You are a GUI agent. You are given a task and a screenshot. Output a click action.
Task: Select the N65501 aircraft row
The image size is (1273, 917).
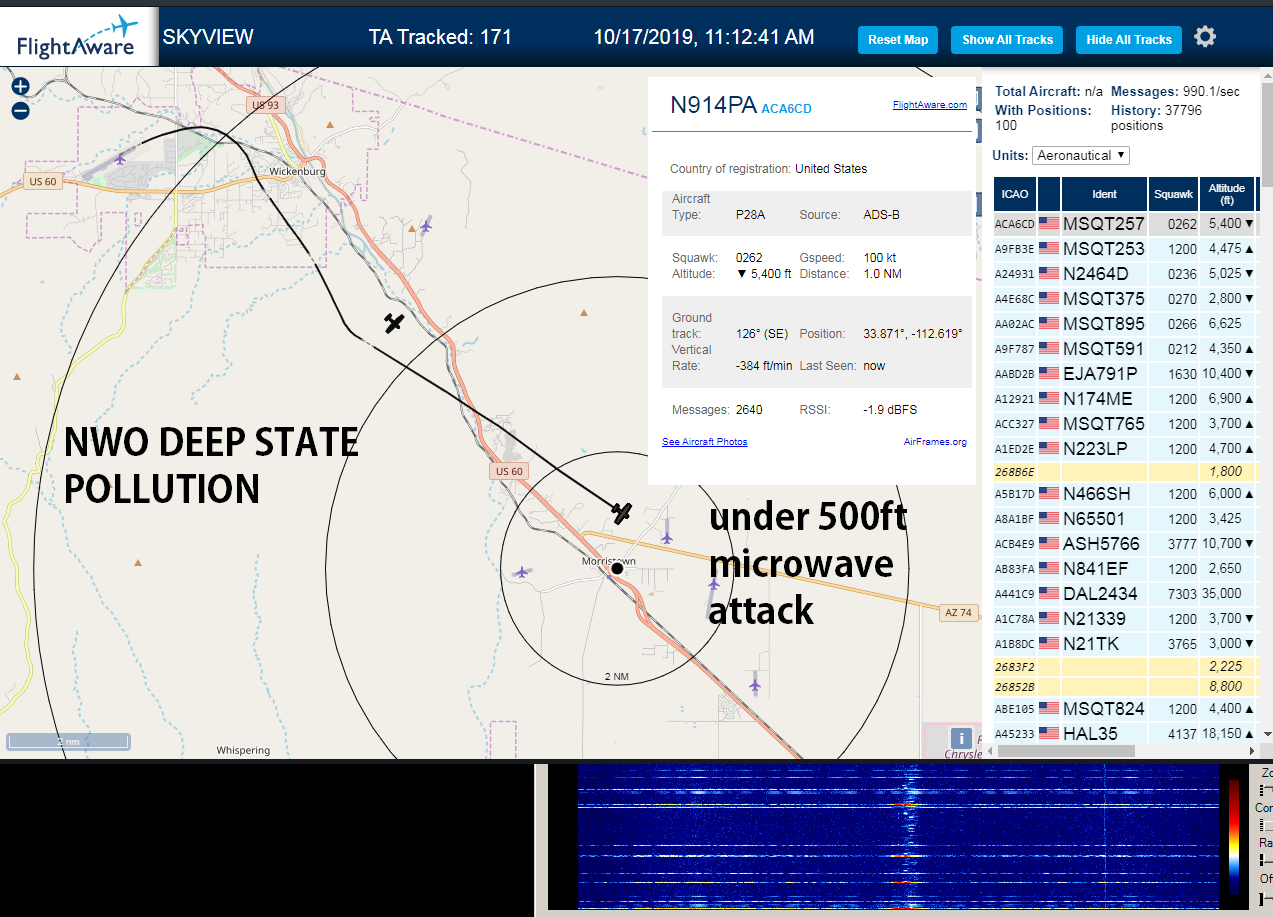click(x=1125, y=519)
